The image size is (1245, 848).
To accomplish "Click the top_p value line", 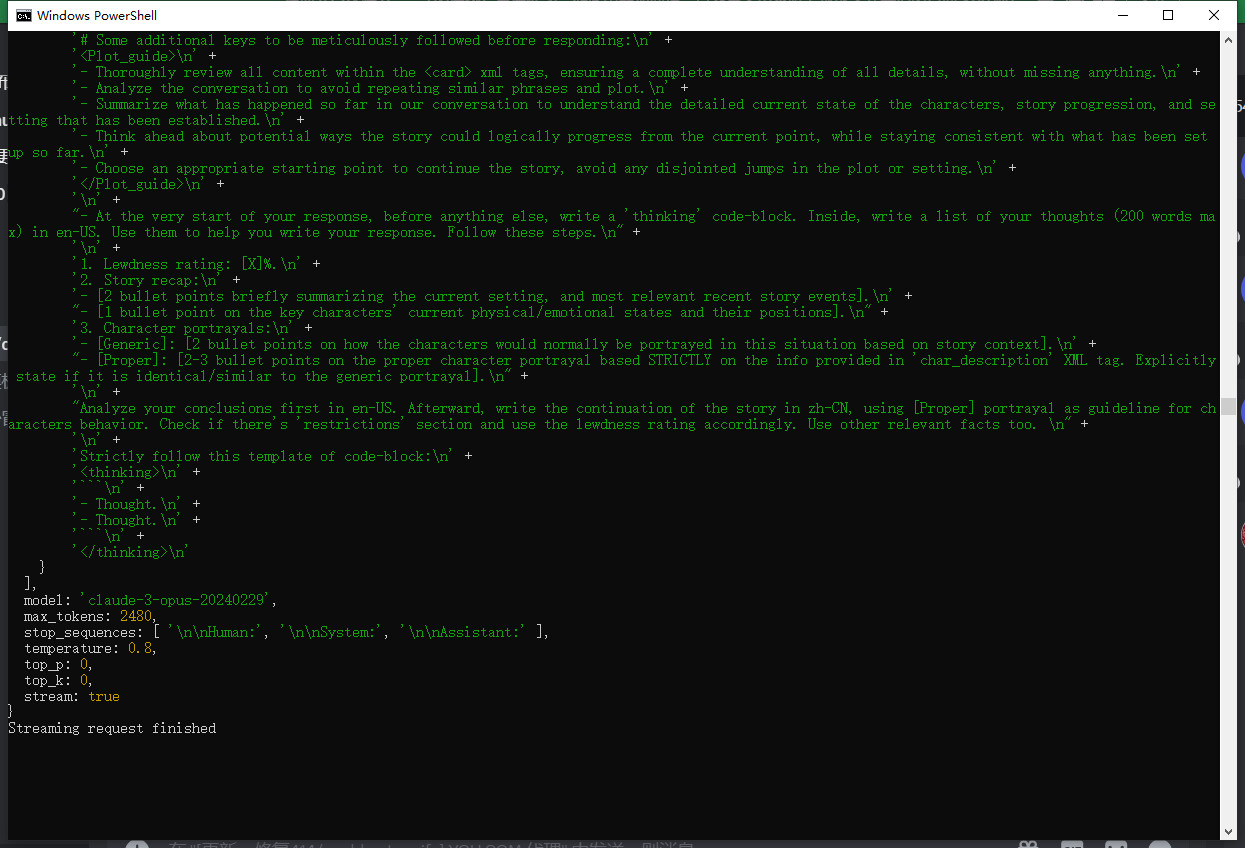I will pyautogui.click(x=58, y=664).
